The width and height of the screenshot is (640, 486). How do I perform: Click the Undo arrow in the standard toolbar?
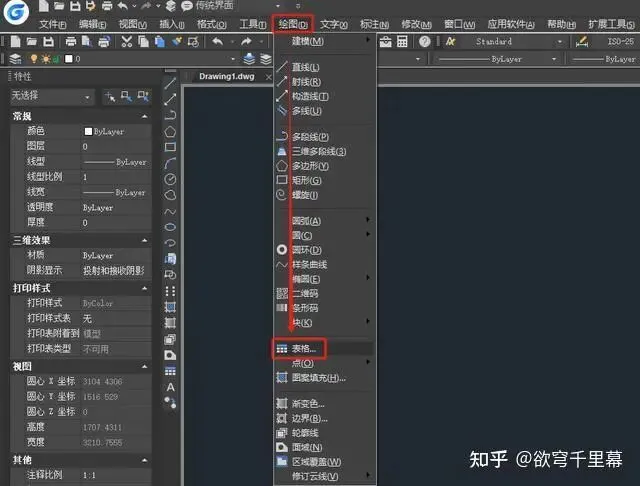(218, 42)
